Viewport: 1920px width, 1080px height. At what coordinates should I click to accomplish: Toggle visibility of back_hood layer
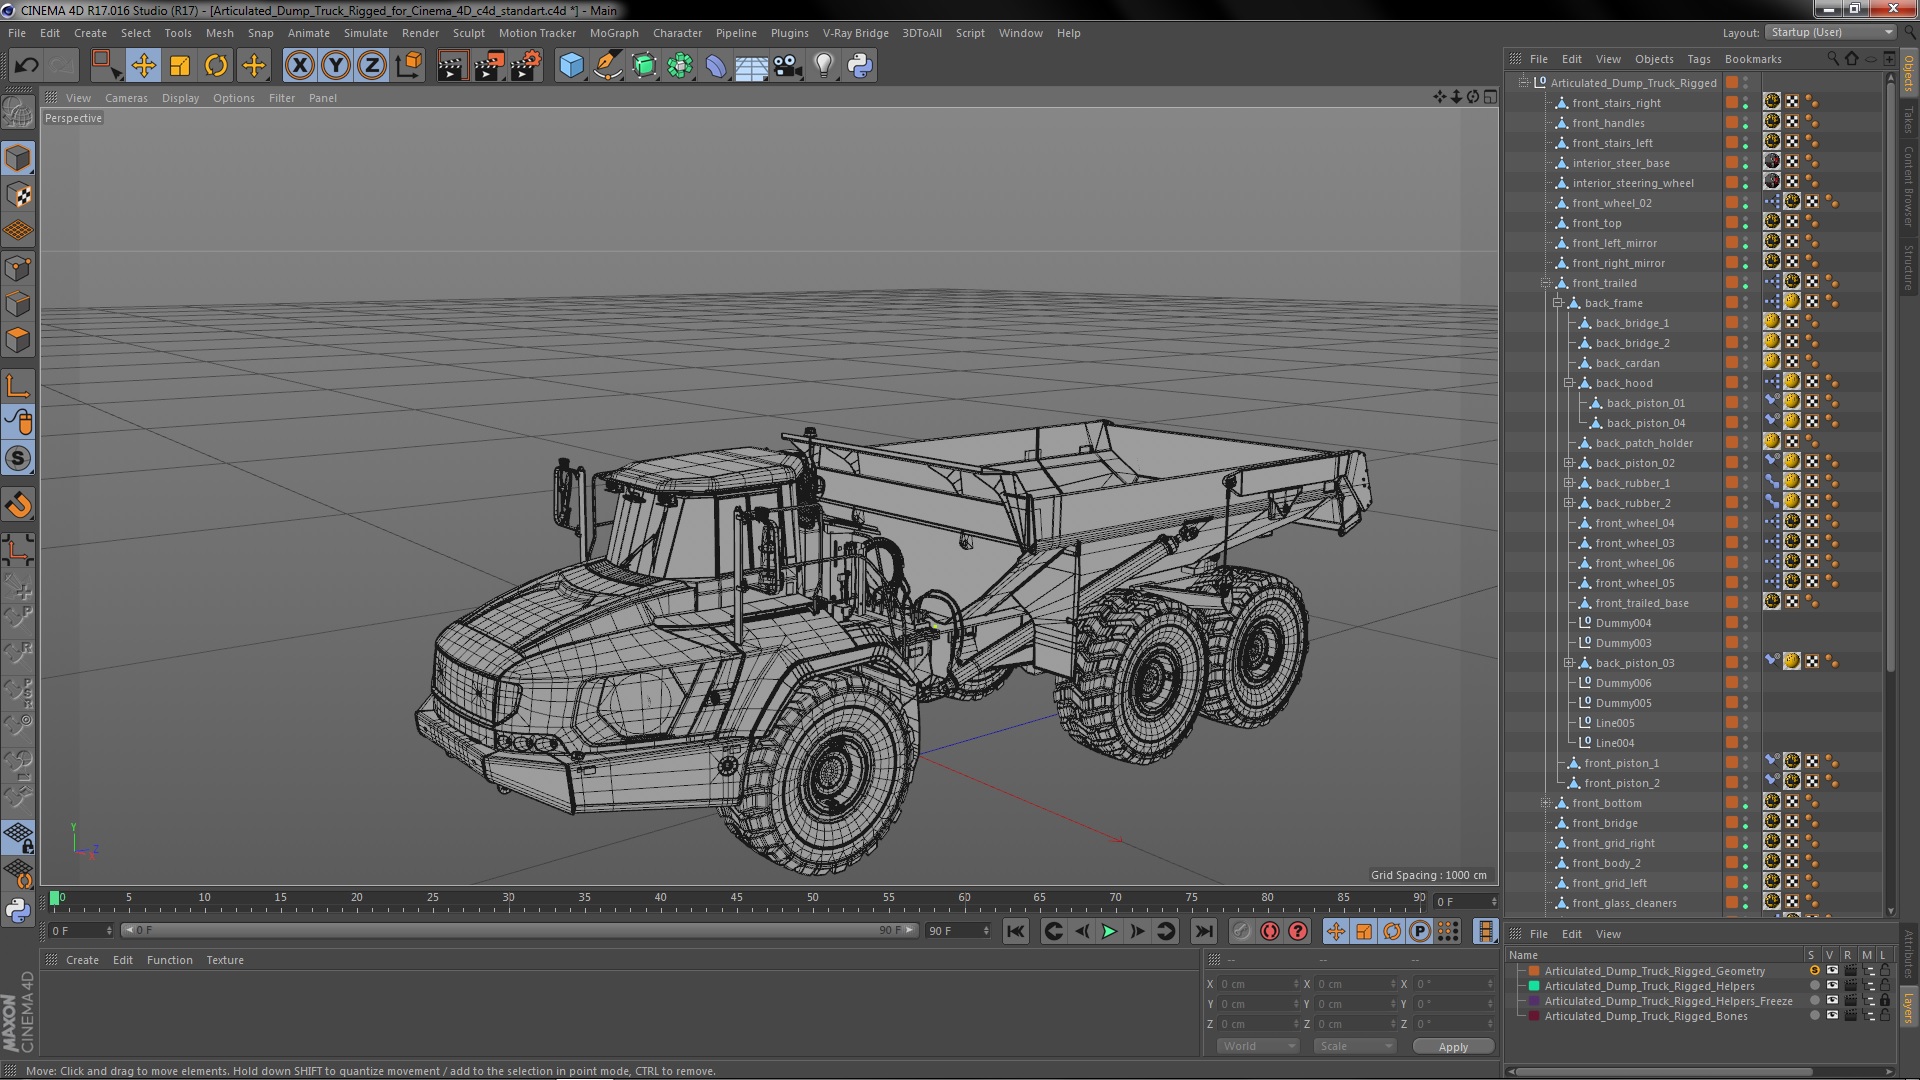(x=1746, y=382)
